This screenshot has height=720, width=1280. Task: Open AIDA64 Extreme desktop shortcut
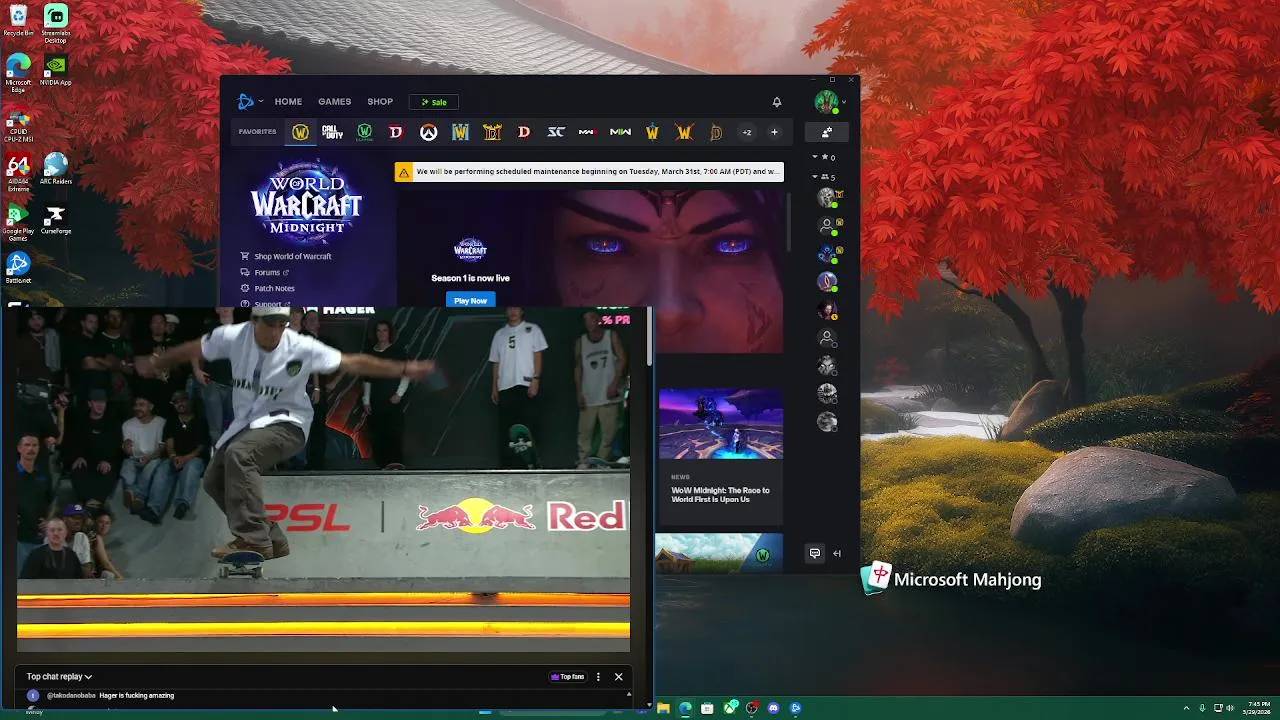click(18, 172)
